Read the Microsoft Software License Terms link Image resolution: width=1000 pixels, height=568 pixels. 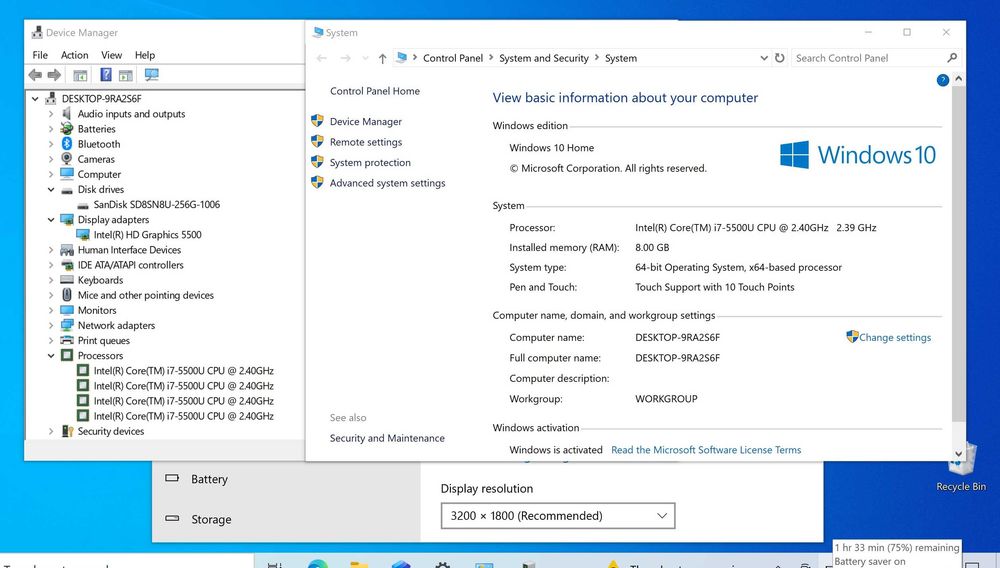[706, 449]
